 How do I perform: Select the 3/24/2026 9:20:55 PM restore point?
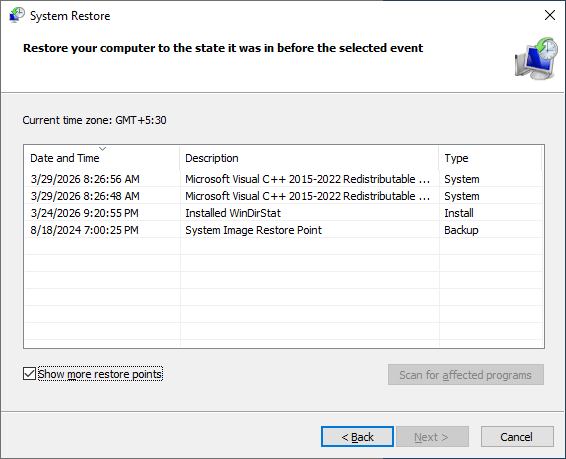coord(283,213)
